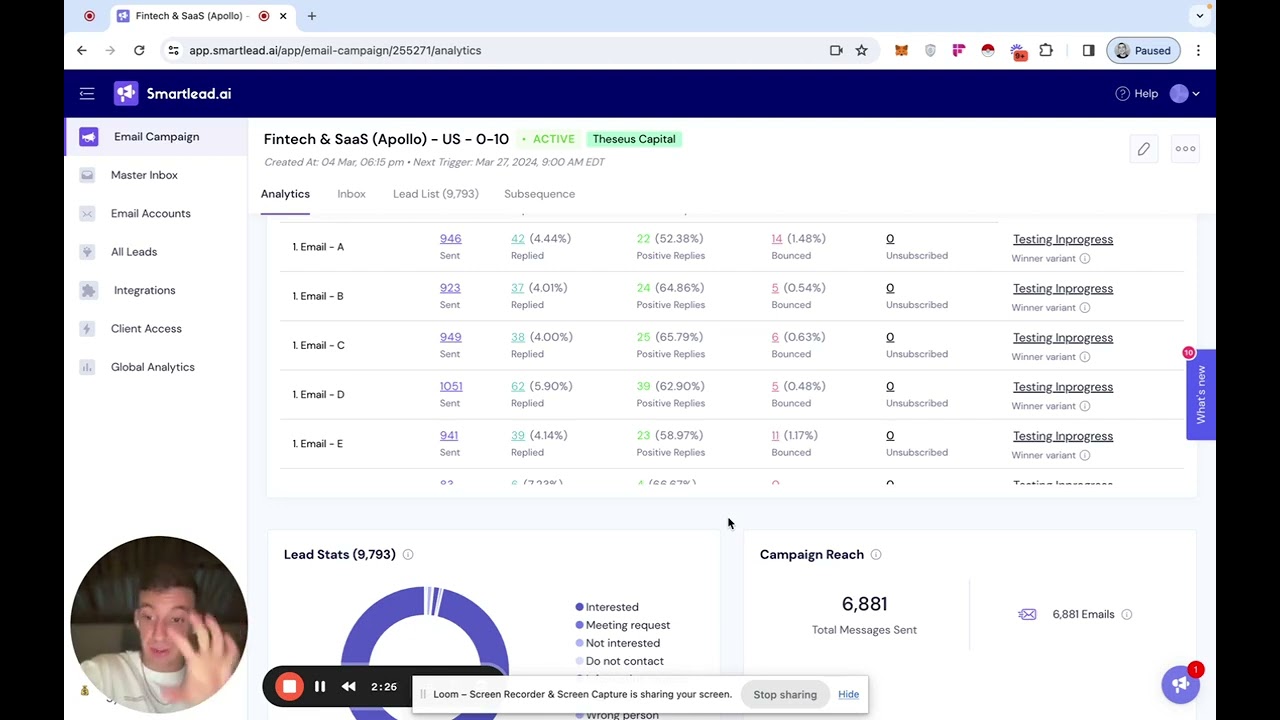
Task: Click winner variant info icon, Email D
Action: (x=1085, y=406)
